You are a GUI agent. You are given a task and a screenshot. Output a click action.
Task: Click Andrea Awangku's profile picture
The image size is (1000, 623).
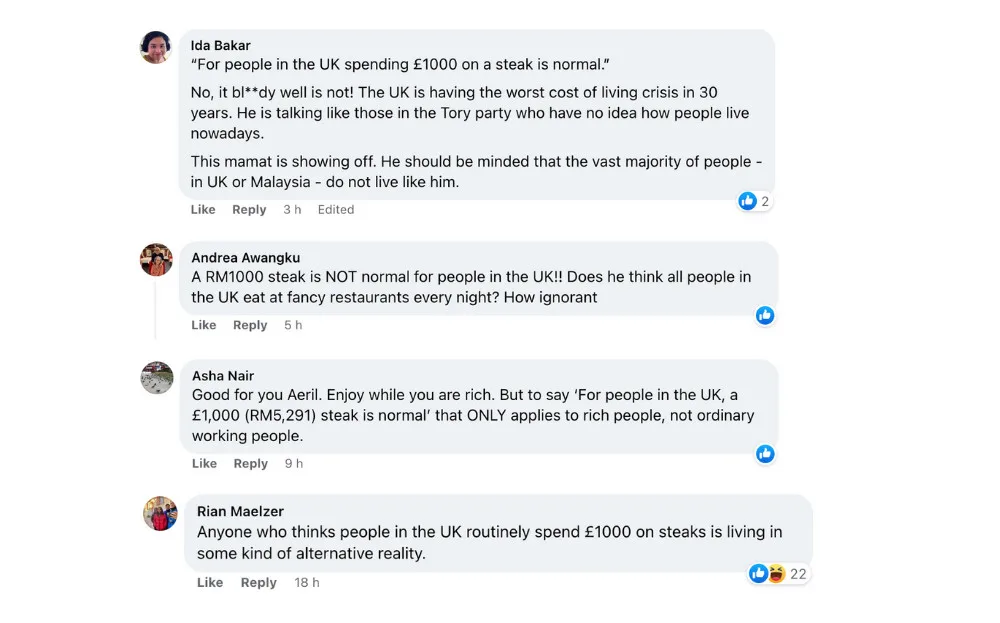point(156,259)
